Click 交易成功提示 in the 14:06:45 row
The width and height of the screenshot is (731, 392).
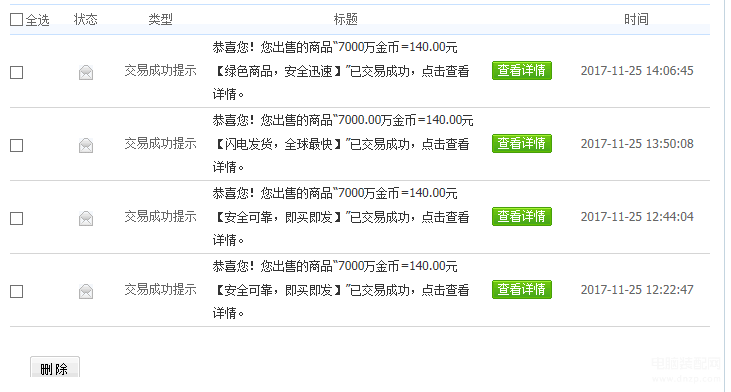pos(160,71)
